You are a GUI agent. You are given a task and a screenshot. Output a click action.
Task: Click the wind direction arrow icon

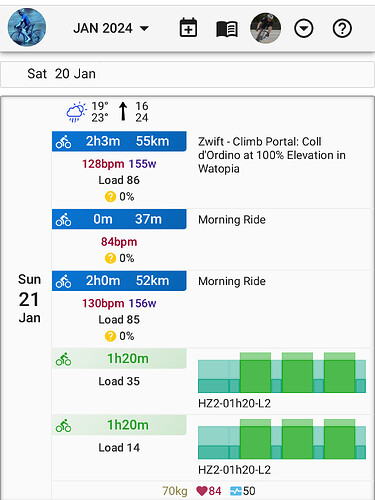click(x=123, y=111)
